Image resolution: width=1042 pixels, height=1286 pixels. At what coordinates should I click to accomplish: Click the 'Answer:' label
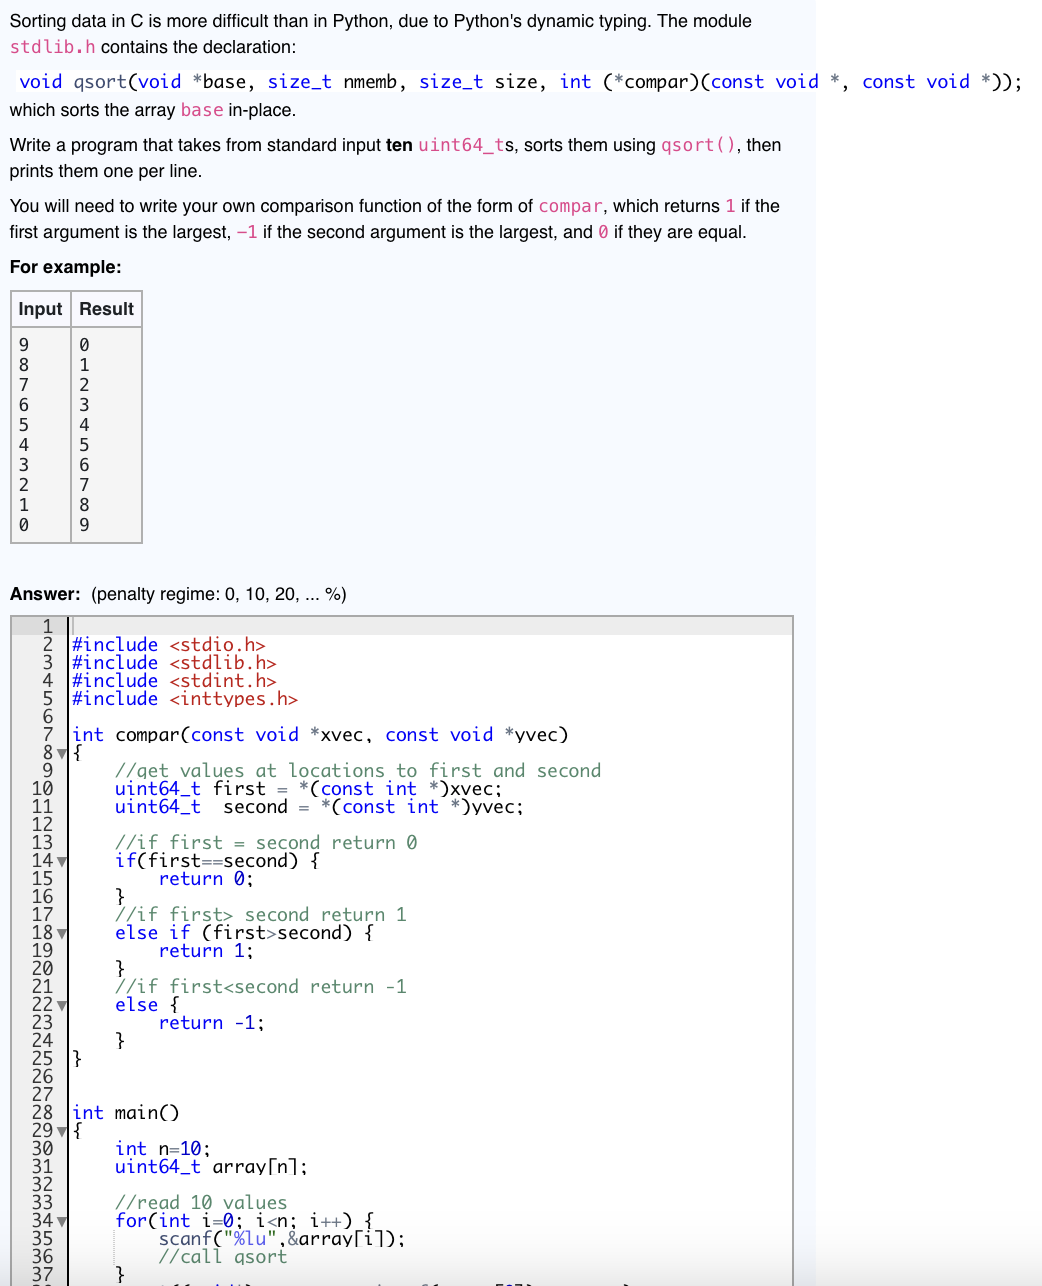coord(45,594)
